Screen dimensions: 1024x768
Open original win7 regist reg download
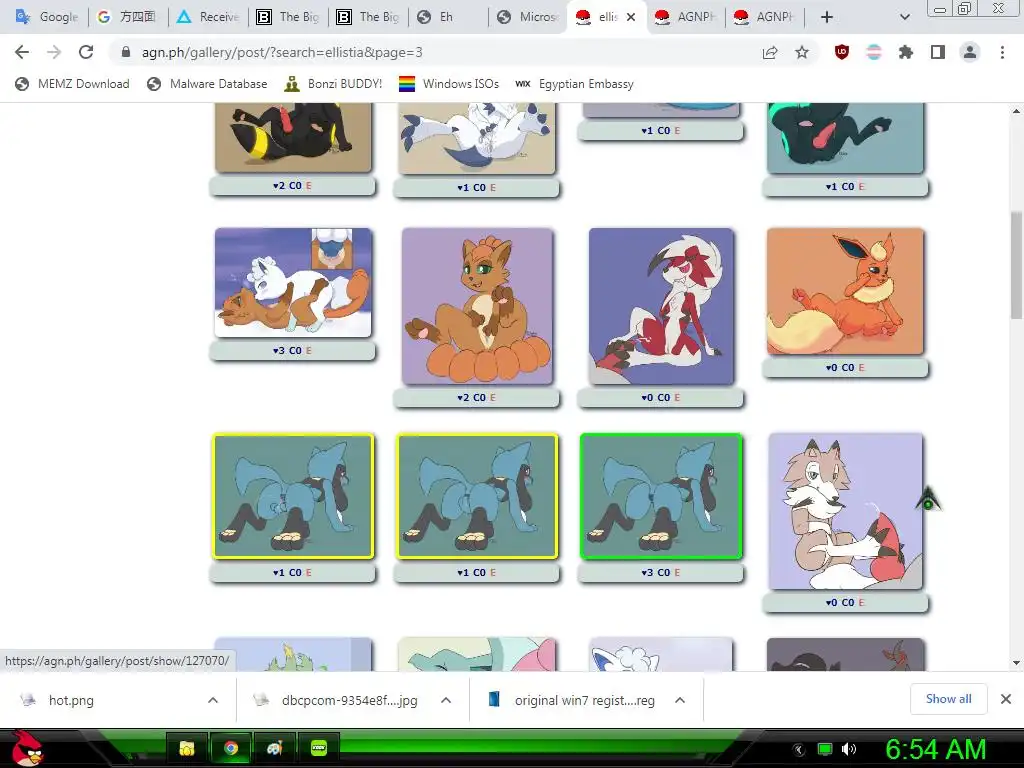[584, 700]
